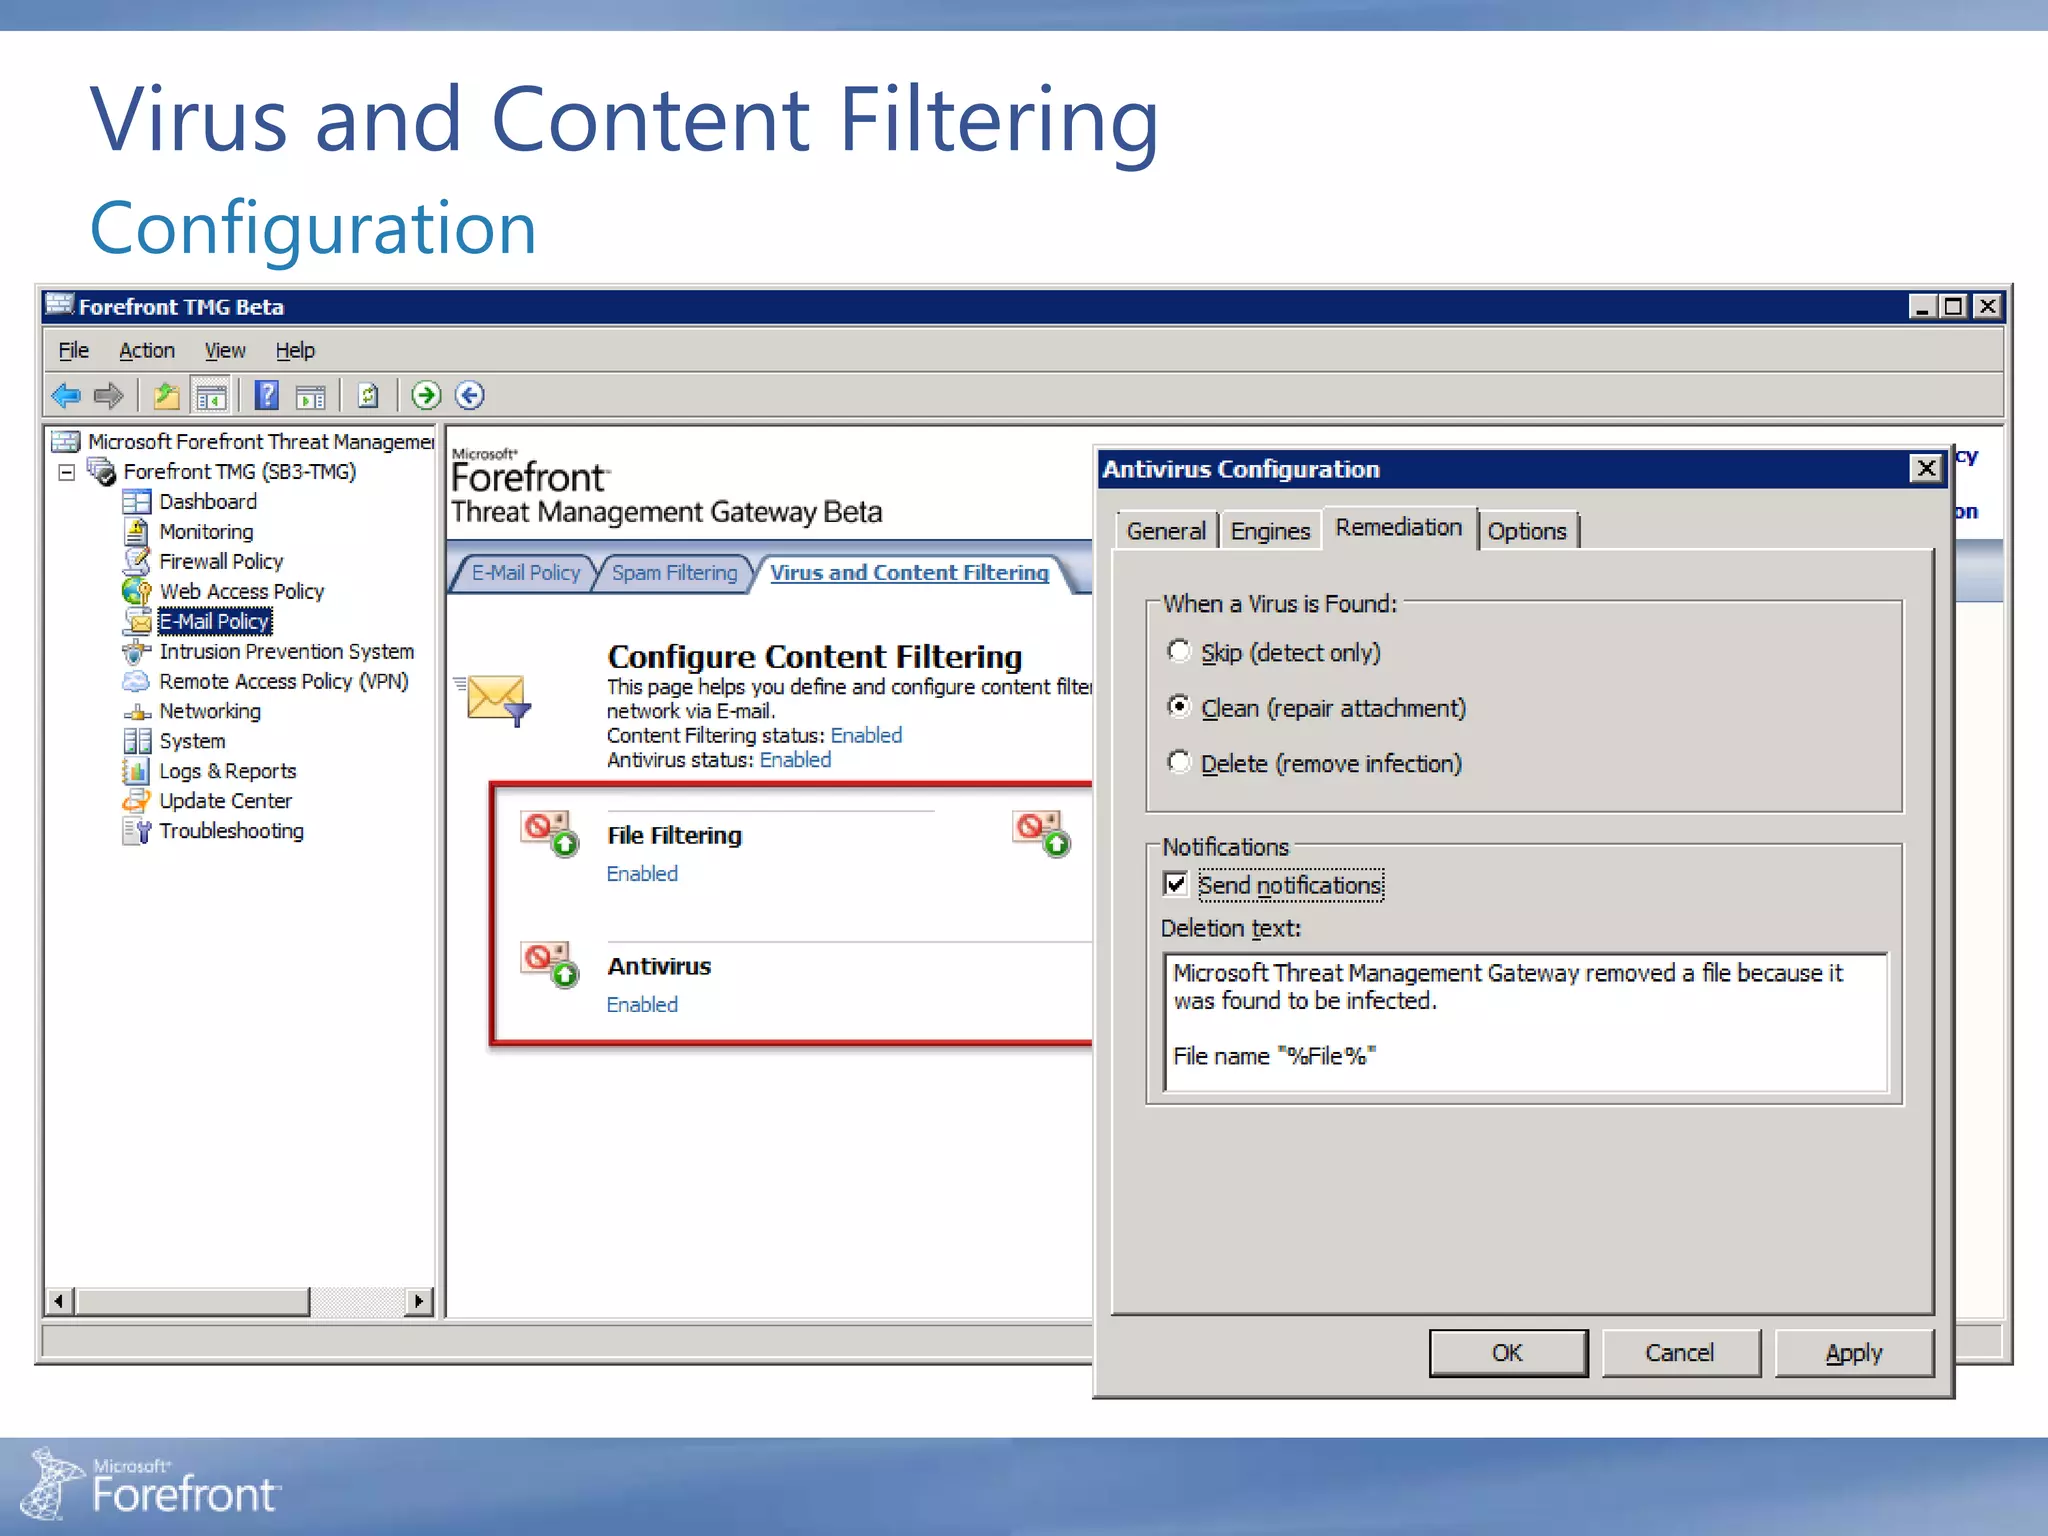Click the File Filtering heading
Image resolution: width=2048 pixels, height=1536 pixels.
point(674,835)
